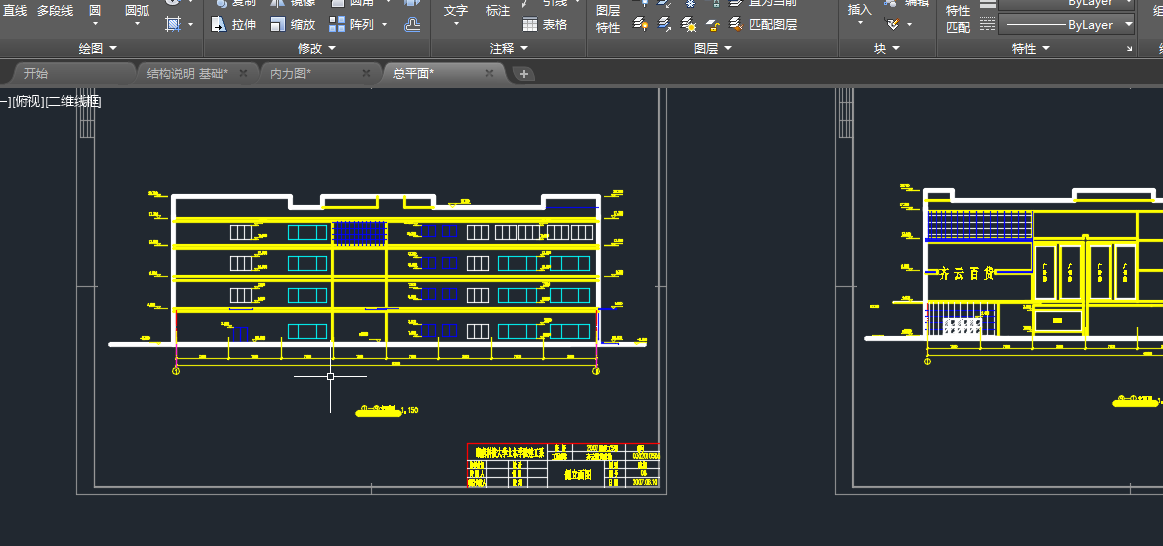This screenshot has height=546, width=1163.
Task: Create new drawing with plus tab button
Action: (x=524, y=73)
